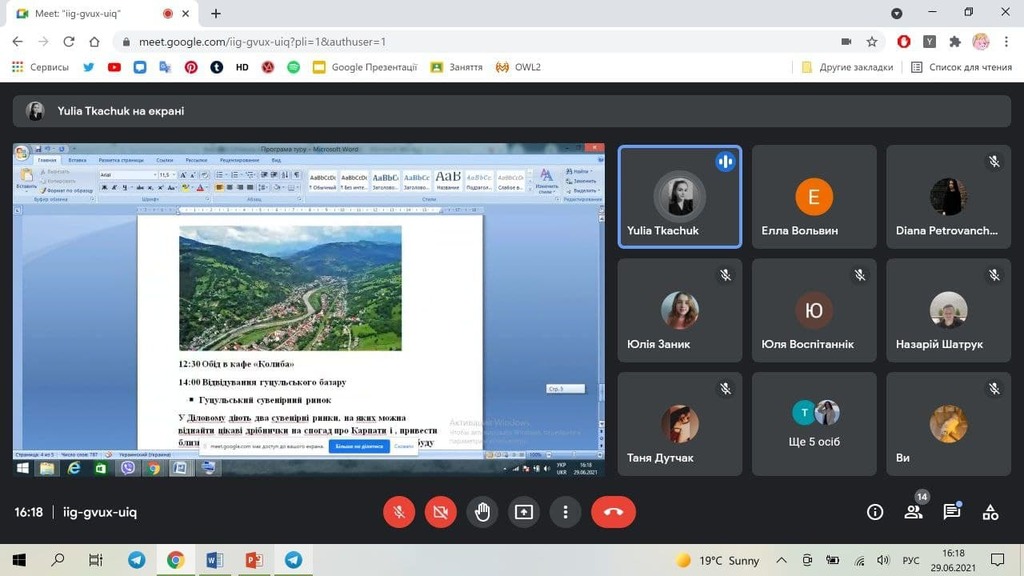1024x576 pixels.
Task: Open Word from the Windows taskbar
Action: (215, 560)
